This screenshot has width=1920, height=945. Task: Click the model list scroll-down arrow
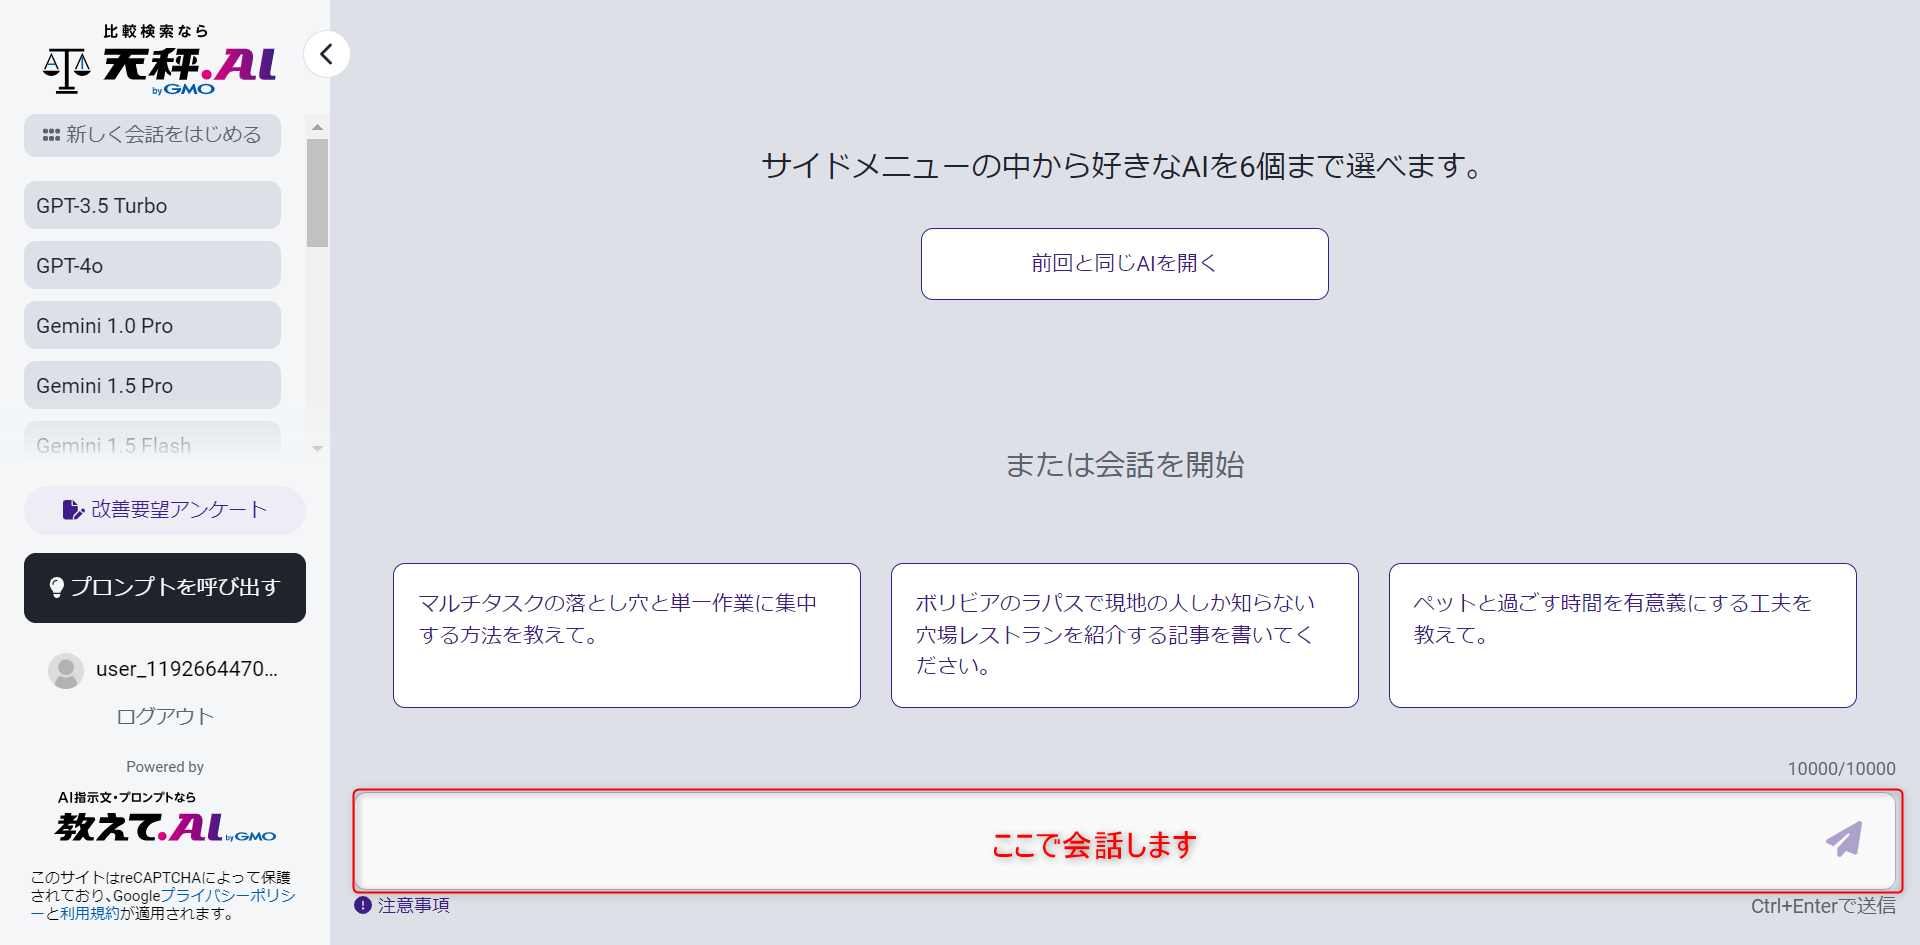pos(317,449)
